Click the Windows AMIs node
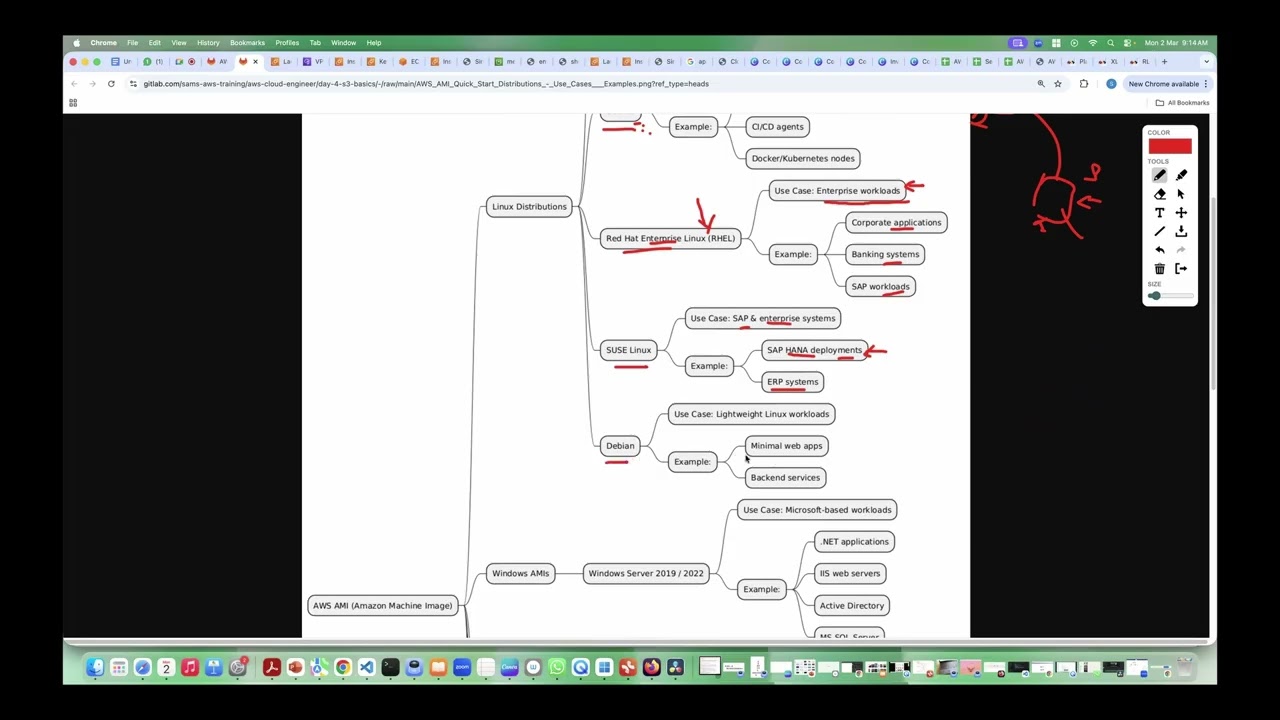This screenshot has width=1280, height=720. pyautogui.click(x=520, y=574)
